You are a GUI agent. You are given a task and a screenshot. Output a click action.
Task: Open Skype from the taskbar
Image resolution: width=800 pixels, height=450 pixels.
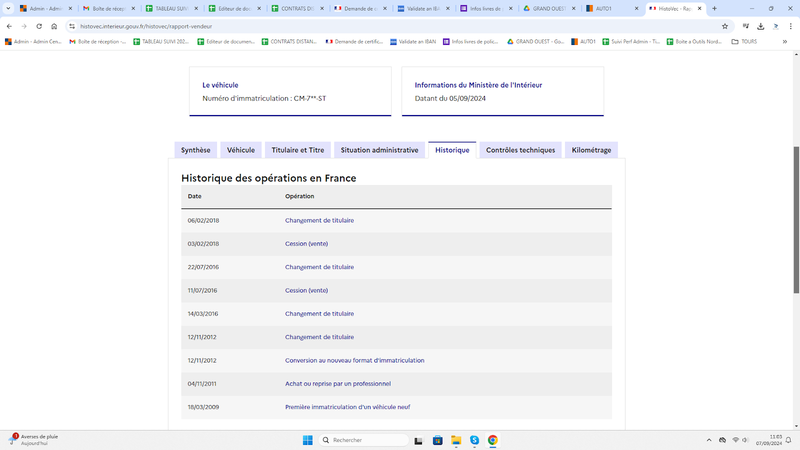[474, 440]
